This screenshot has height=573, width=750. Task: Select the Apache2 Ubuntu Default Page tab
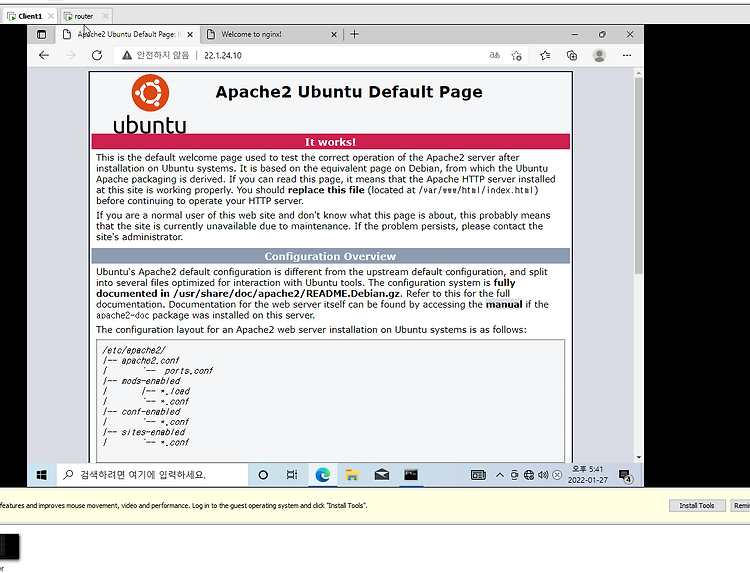point(128,34)
